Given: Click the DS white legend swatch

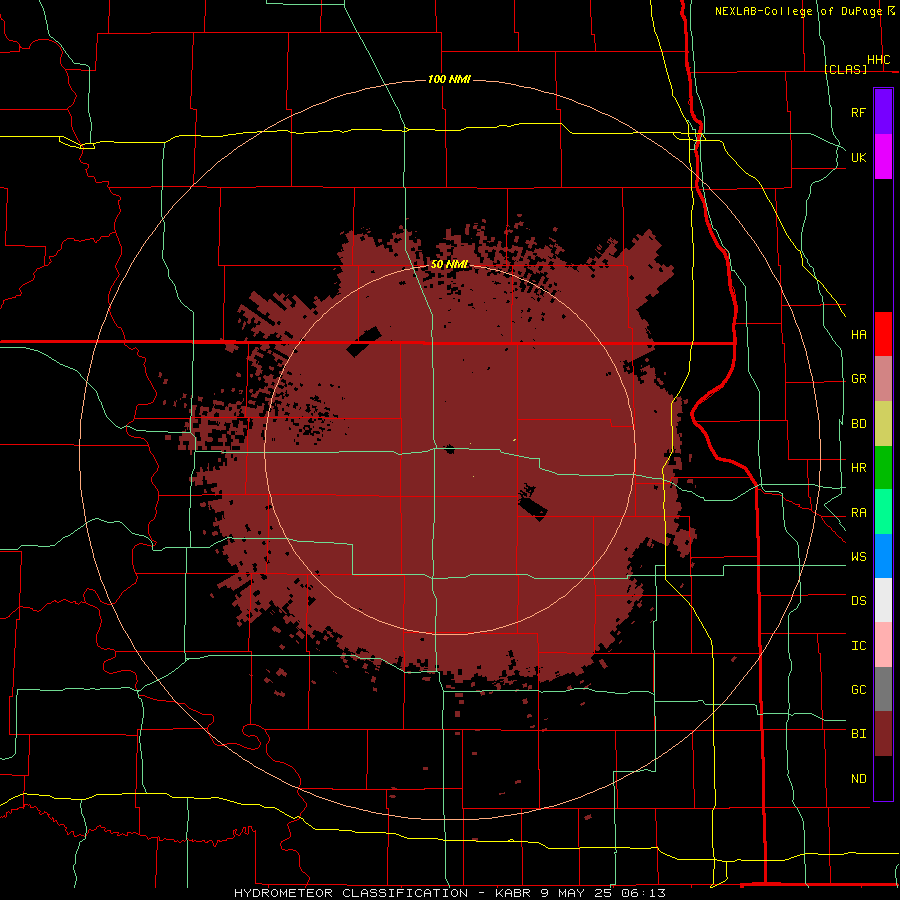Looking at the screenshot, I should (883, 600).
